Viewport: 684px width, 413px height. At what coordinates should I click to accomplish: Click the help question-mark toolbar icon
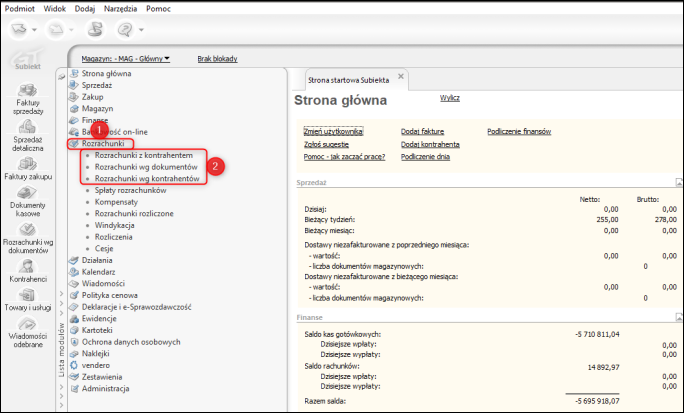click(127, 30)
